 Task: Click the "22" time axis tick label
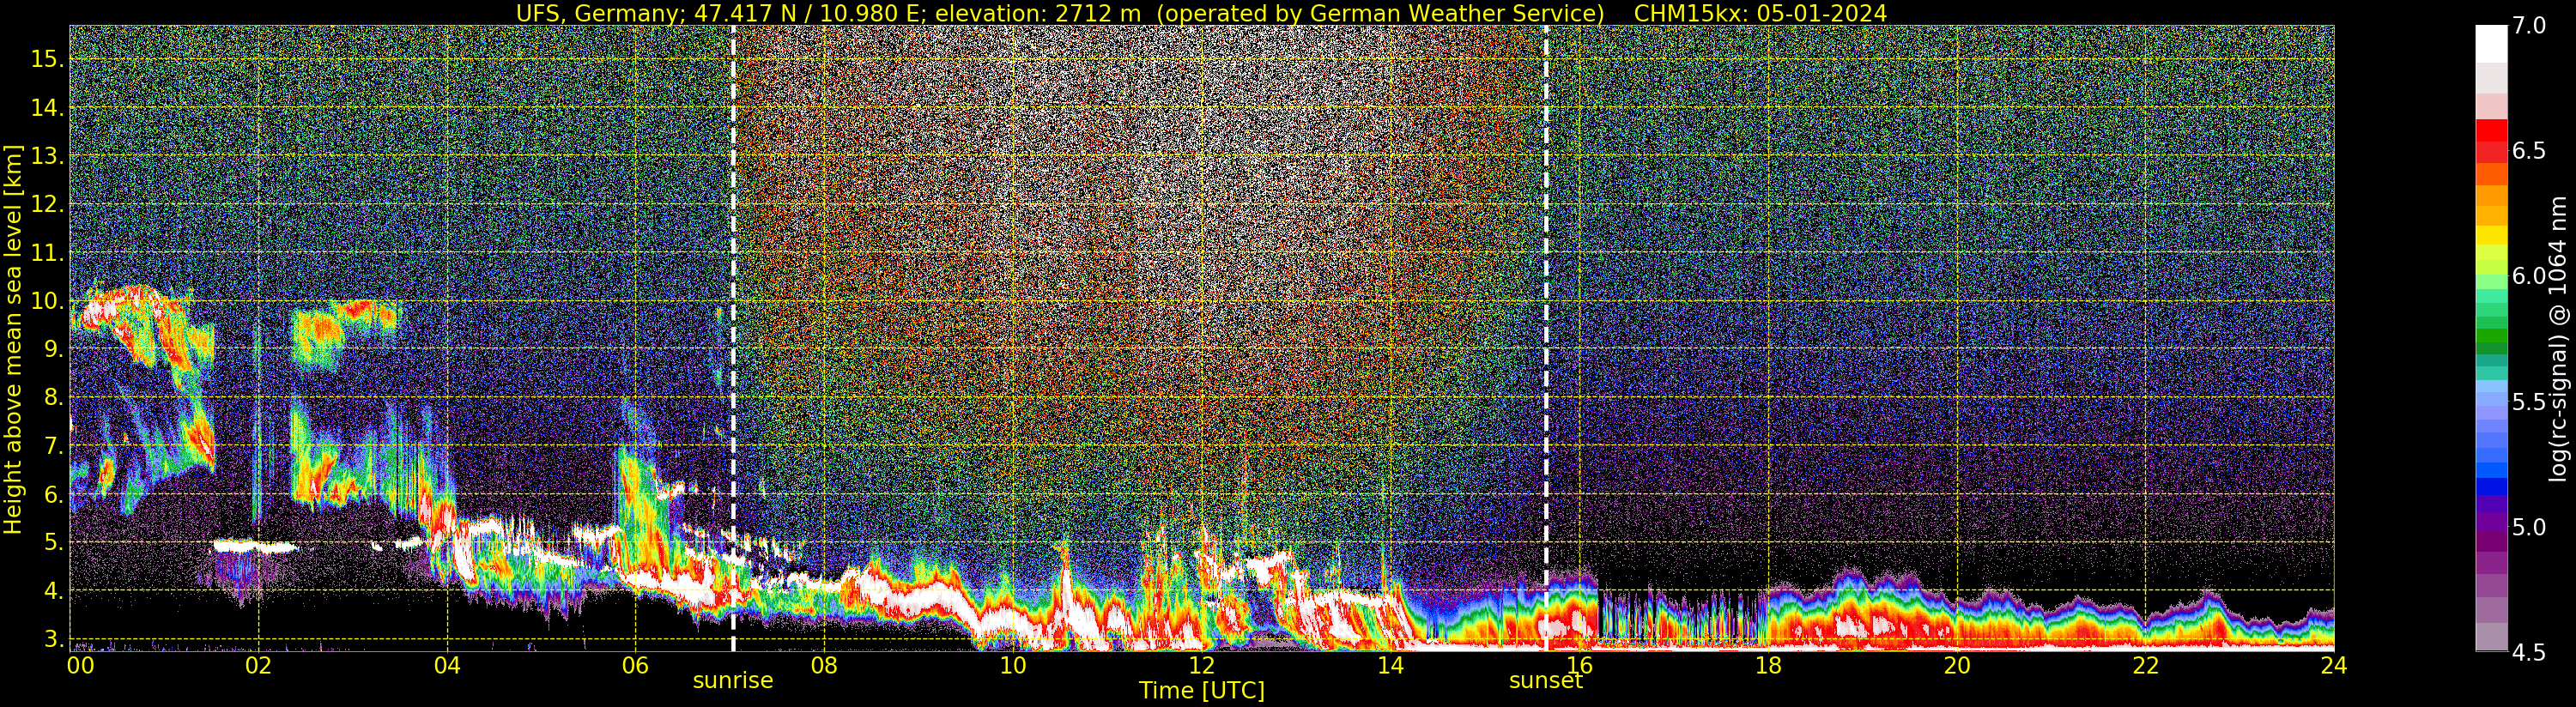[x=2145, y=665]
